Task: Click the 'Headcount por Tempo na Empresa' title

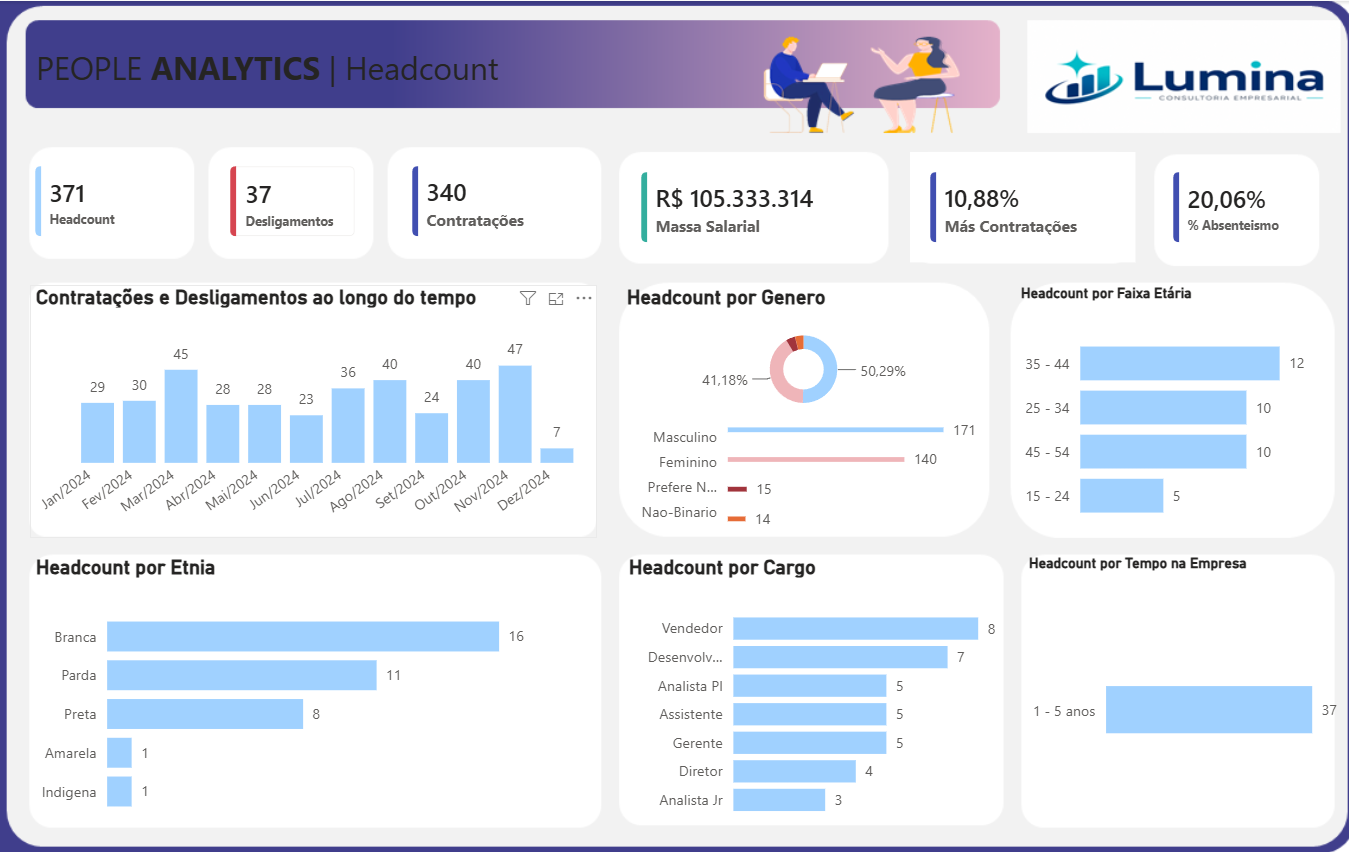Action: point(1138,564)
